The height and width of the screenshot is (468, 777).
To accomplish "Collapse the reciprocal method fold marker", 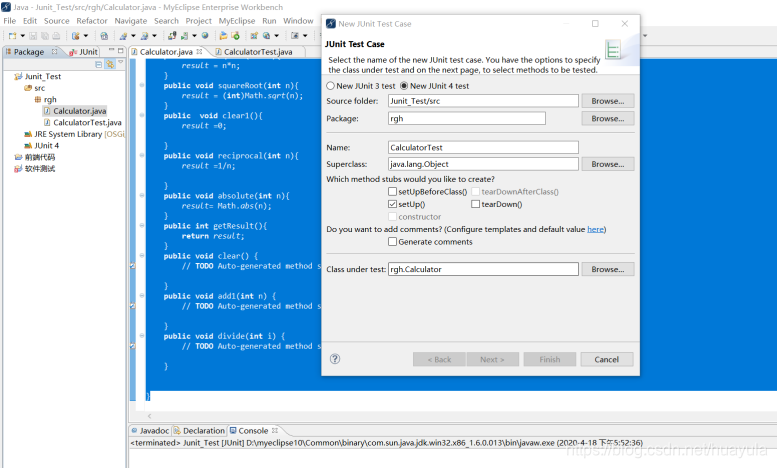I will [142, 156].
